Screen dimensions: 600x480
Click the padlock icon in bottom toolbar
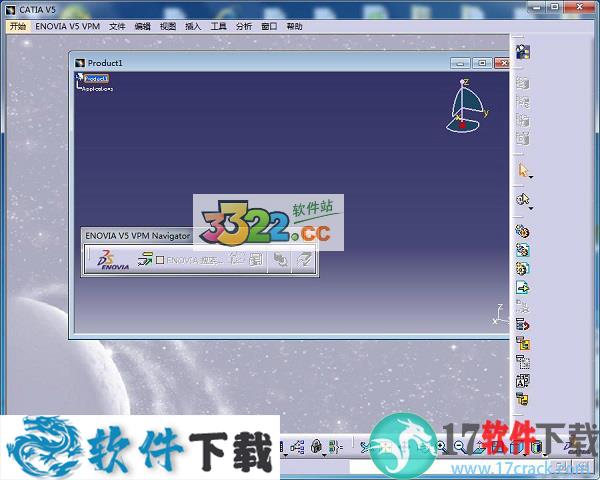click(316, 446)
